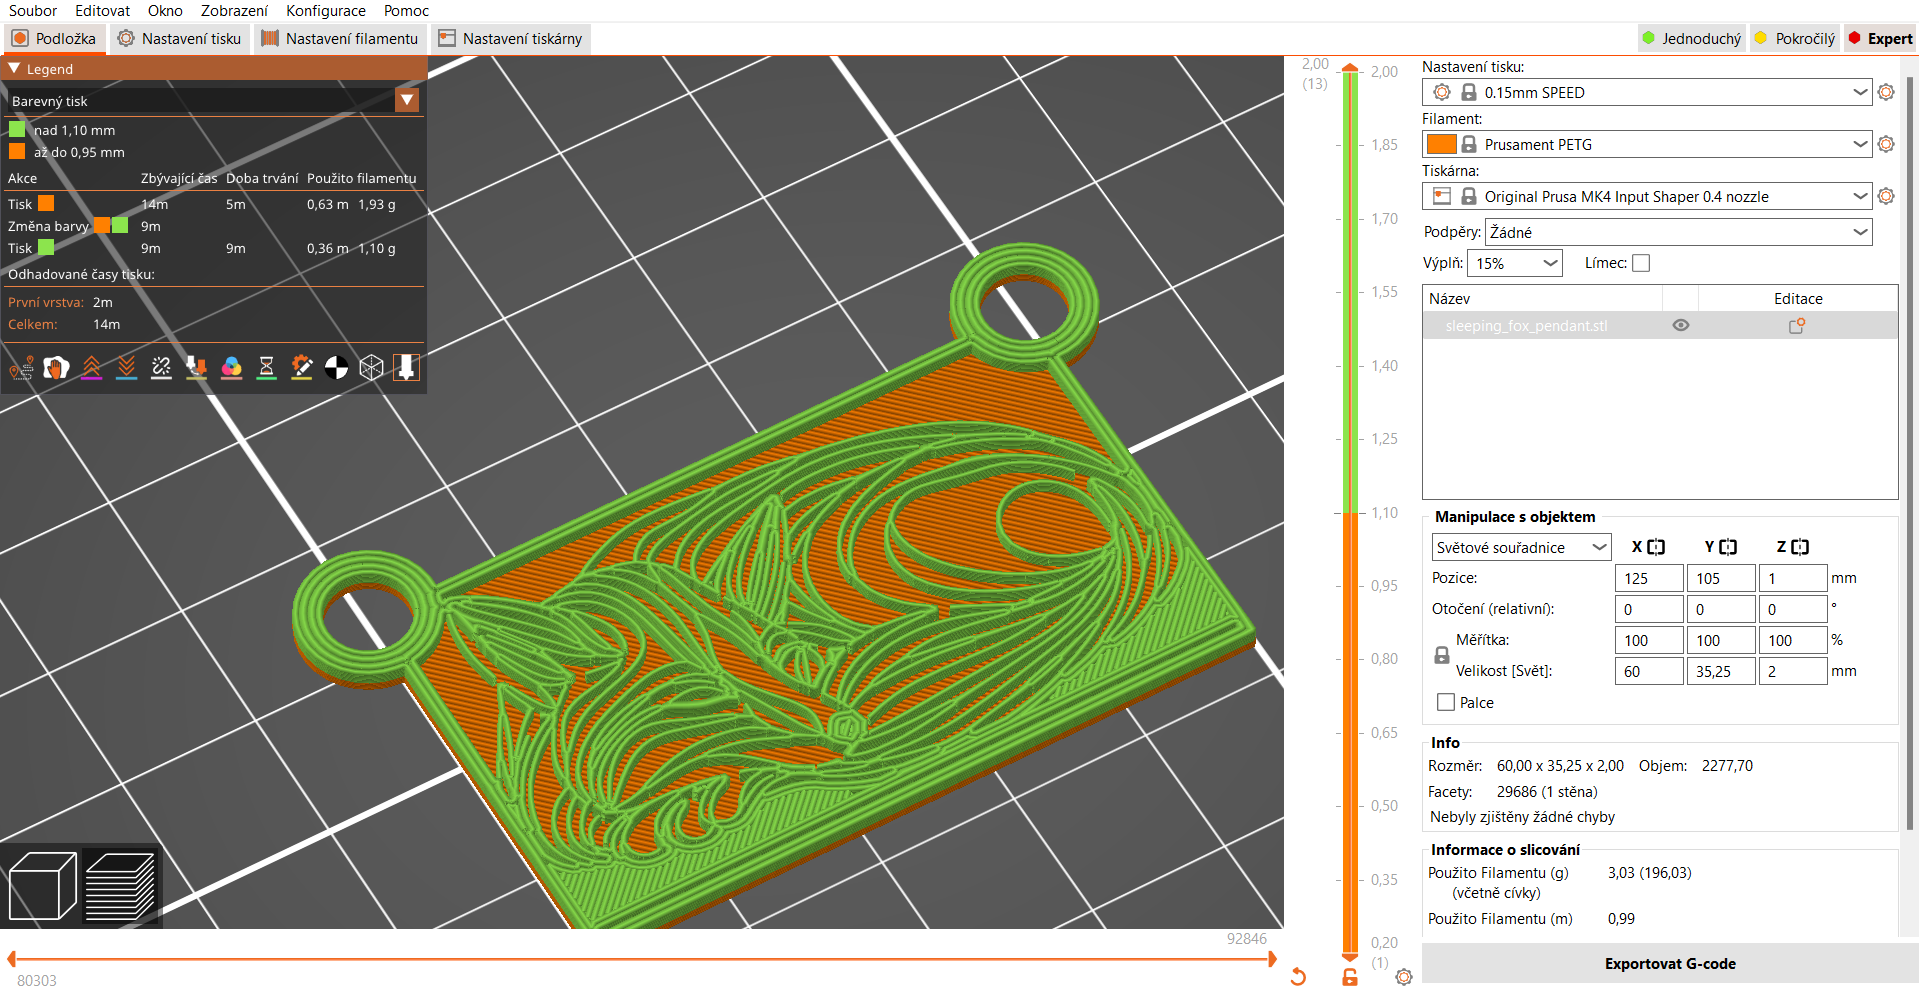Click the Otočení X field showing 0
The image size is (1919, 989).
pyautogui.click(x=1649, y=609)
